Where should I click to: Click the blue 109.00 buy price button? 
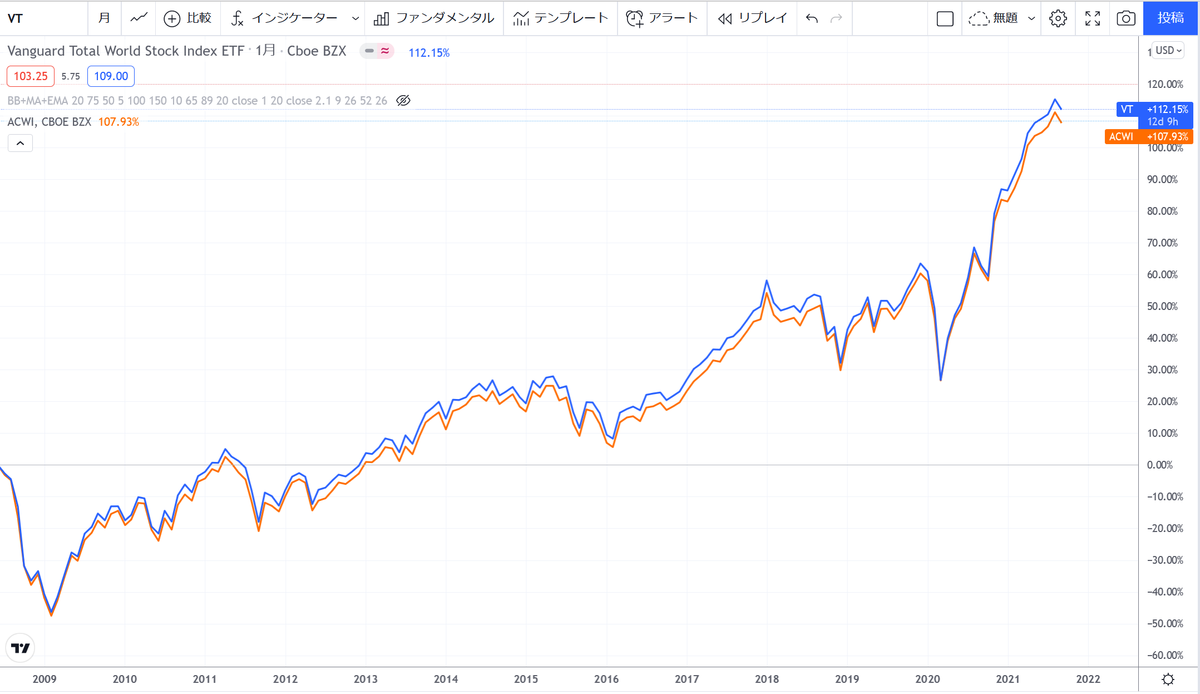110,75
